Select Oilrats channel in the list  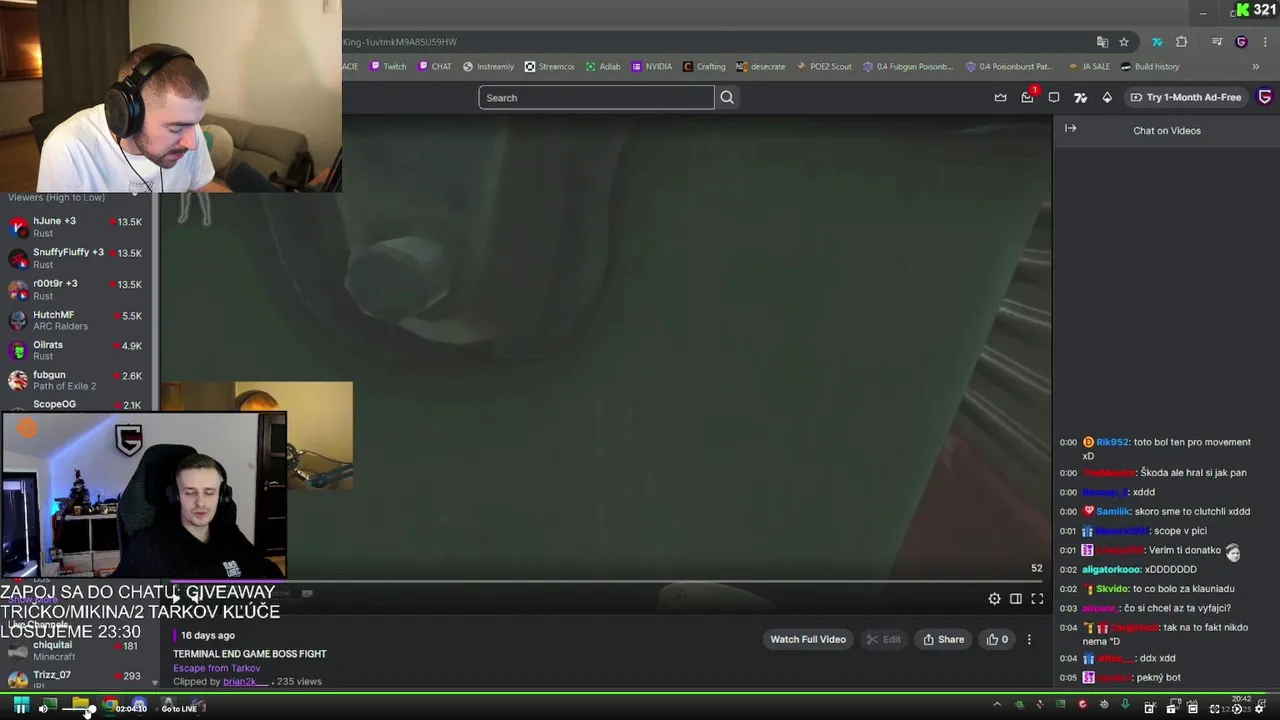[75, 350]
